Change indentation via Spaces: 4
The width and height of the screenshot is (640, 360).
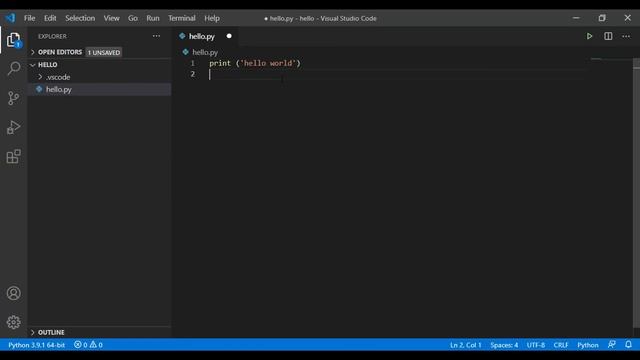(504, 345)
